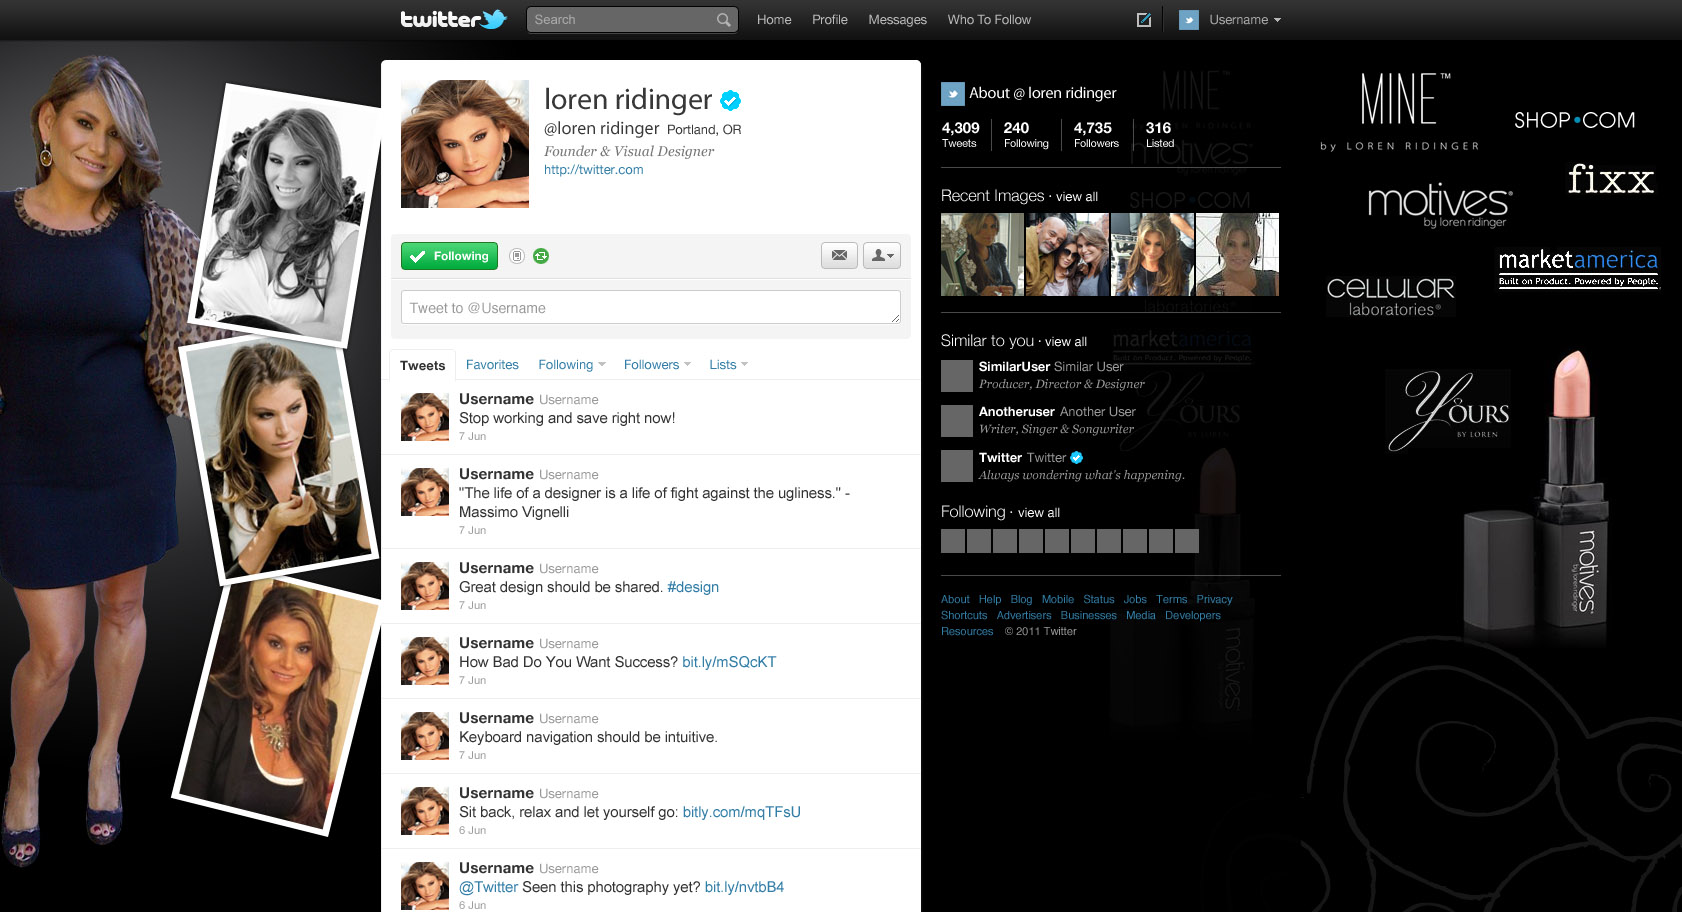Image resolution: width=1682 pixels, height=912 pixels.
Task: Open the footer Developers link
Action: coord(1192,616)
